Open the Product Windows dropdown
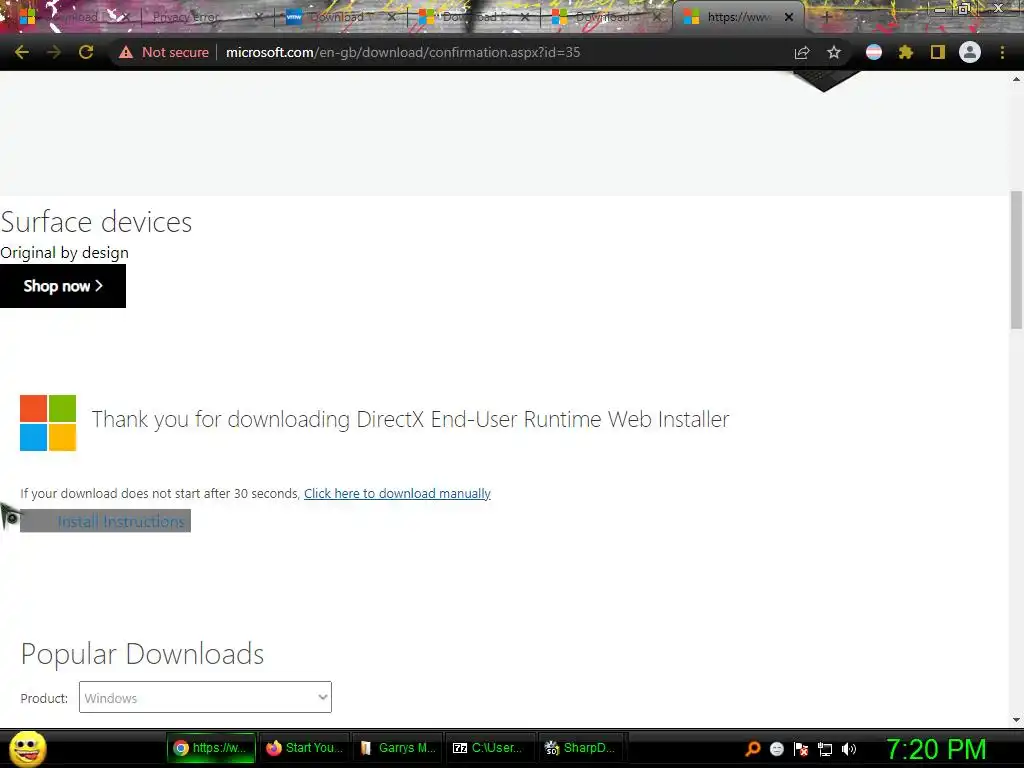This screenshot has height=768, width=1024. pos(205,697)
